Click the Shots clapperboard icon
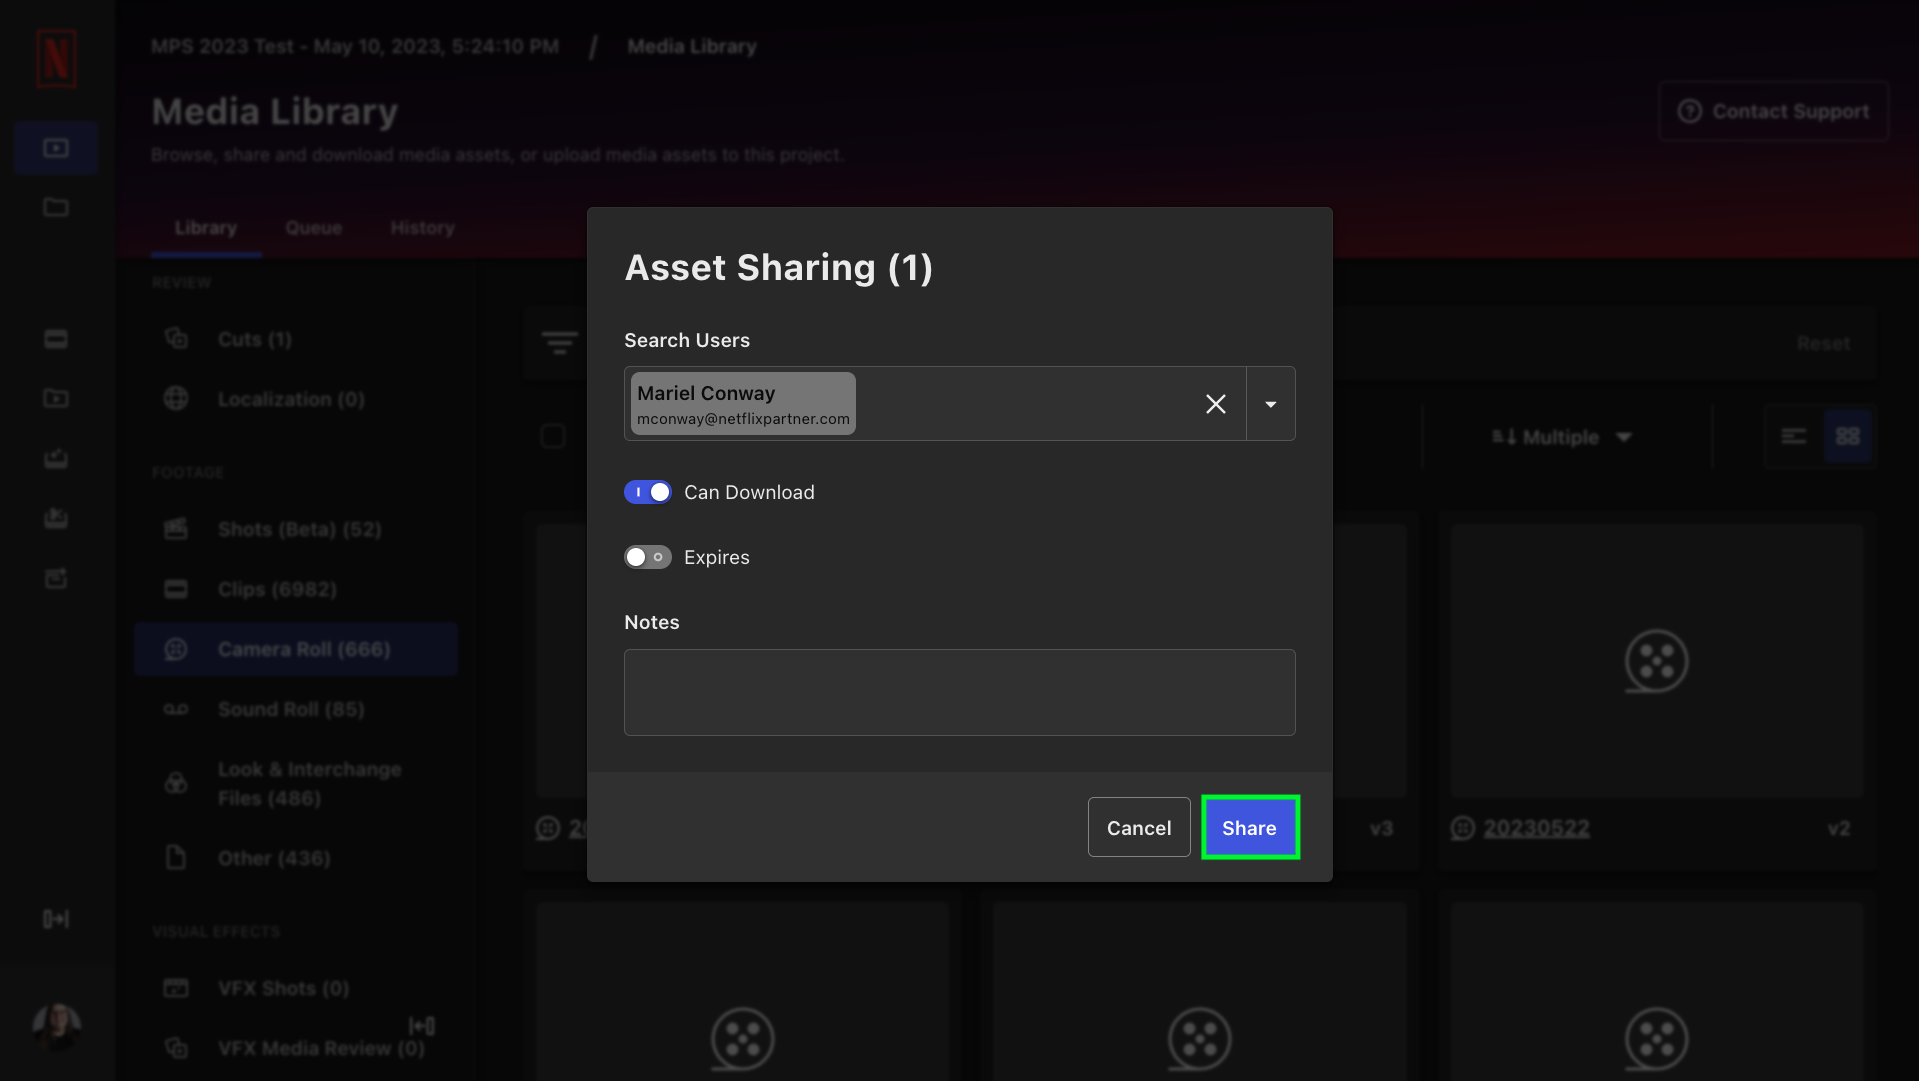The image size is (1919, 1081). point(176,528)
